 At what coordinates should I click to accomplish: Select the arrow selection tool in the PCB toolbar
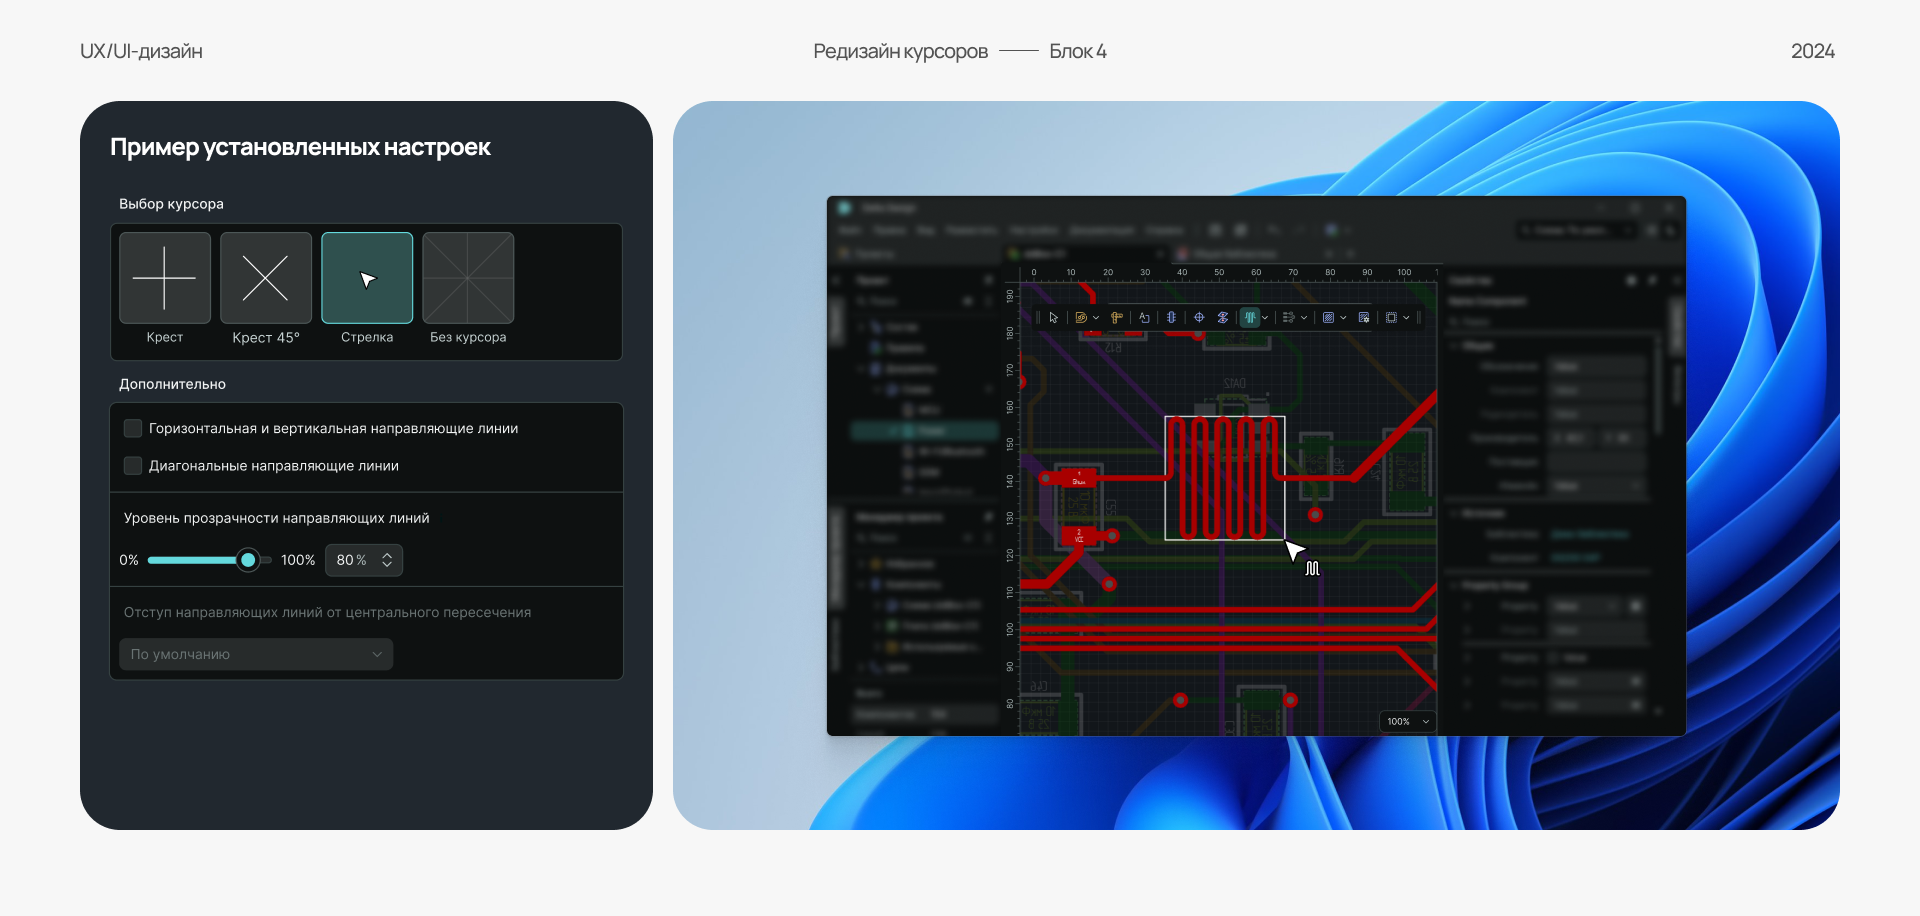point(1054,317)
